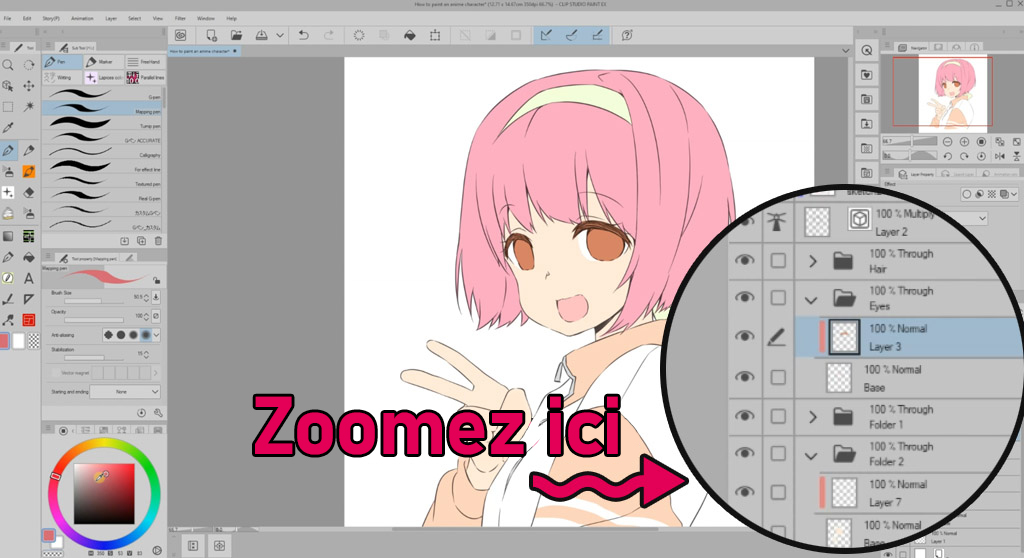Tick the lock checkbox beside the Hair folder
The height and width of the screenshot is (558, 1024).
point(778,261)
